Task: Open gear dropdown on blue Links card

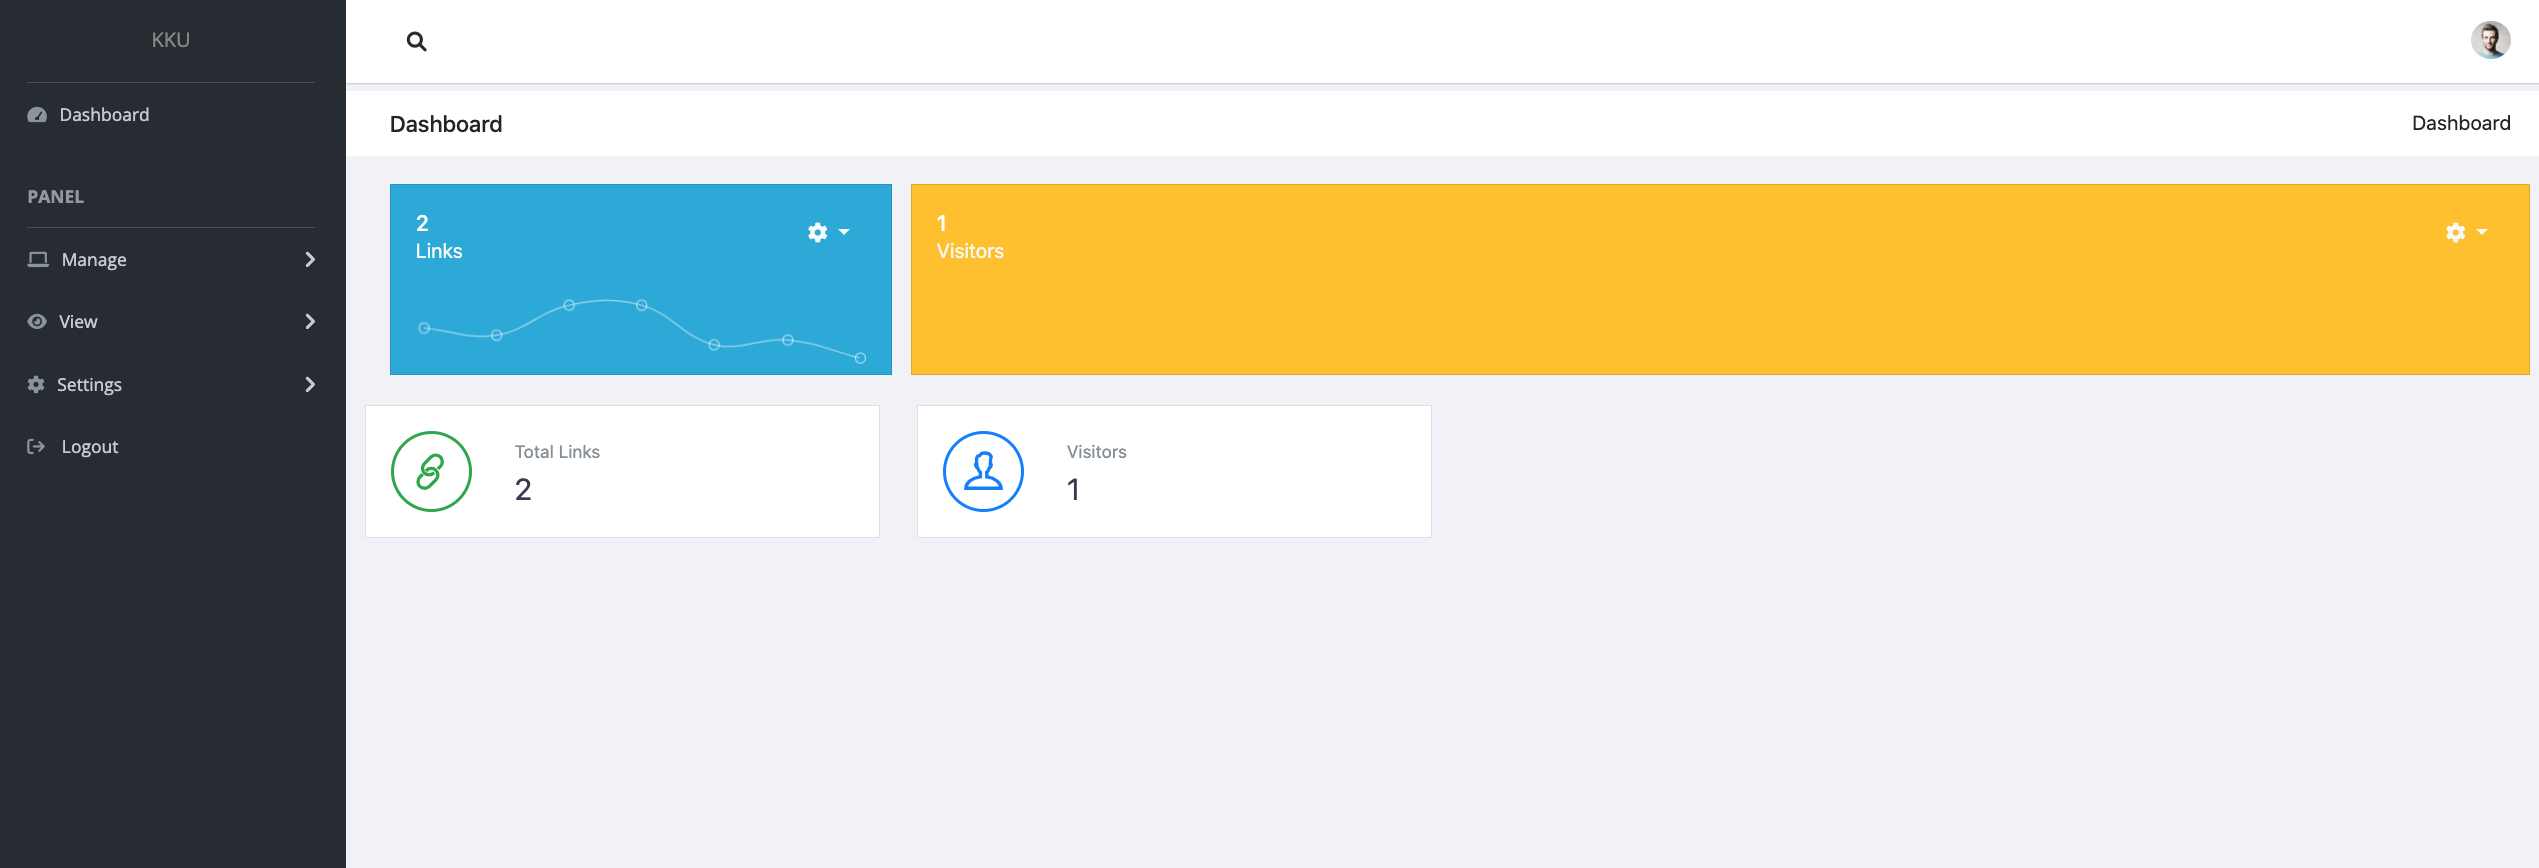Action: coord(828,232)
